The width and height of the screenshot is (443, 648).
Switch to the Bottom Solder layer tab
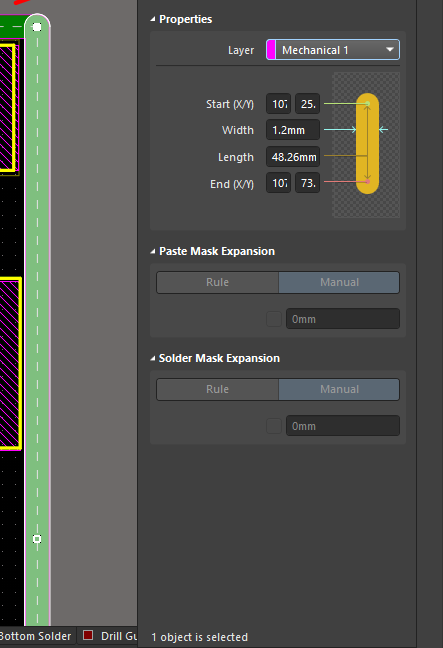tap(36, 636)
